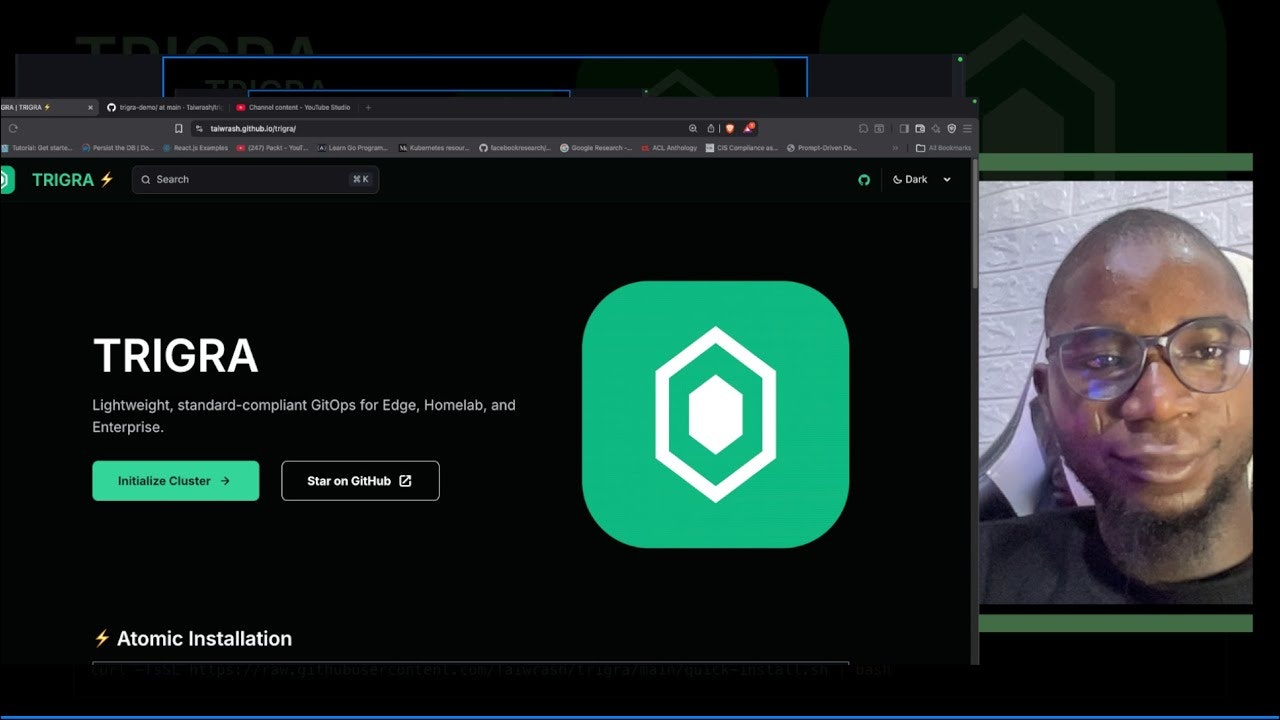Open the React.js Examples bookmark
The width and height of the screenshot is (1280, 720).
point(195,148)
